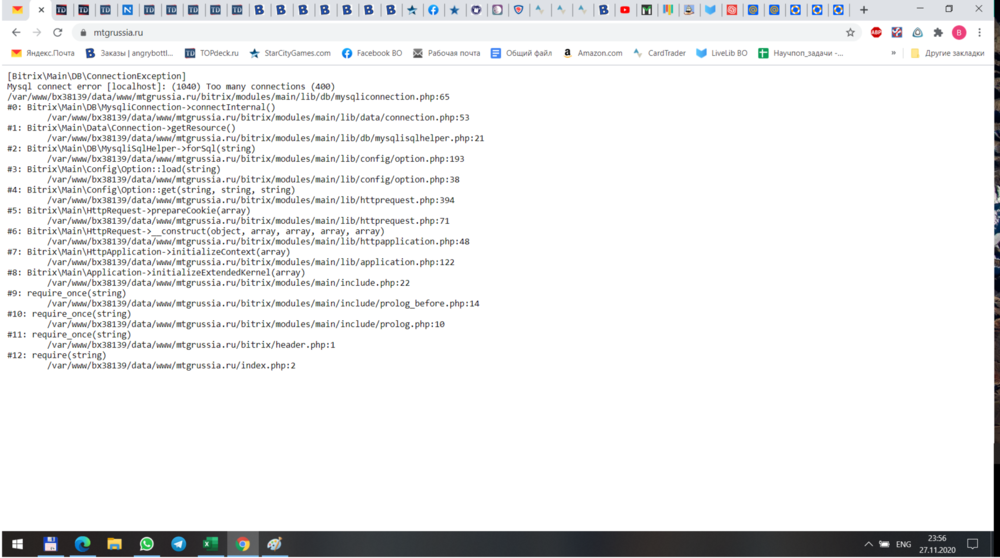Screen dimensions: 1000x558
Task: Click the 'Too many connections (400)' error line
Action: click(171, 86)
